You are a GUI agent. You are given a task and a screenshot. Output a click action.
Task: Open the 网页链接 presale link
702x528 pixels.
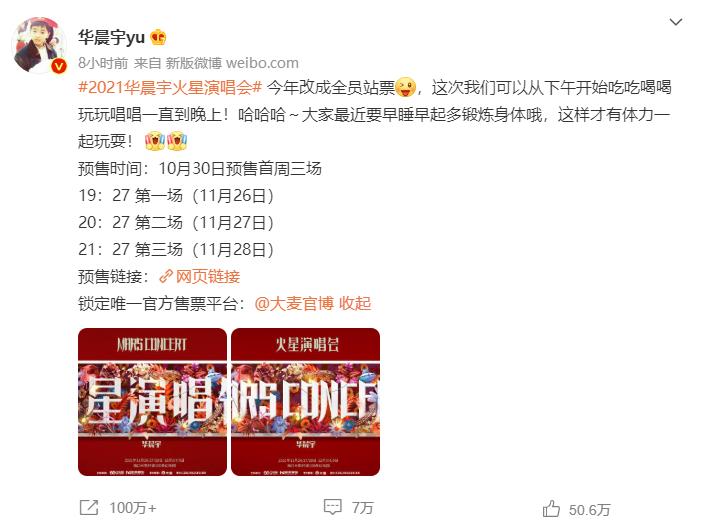pos(208,277)
